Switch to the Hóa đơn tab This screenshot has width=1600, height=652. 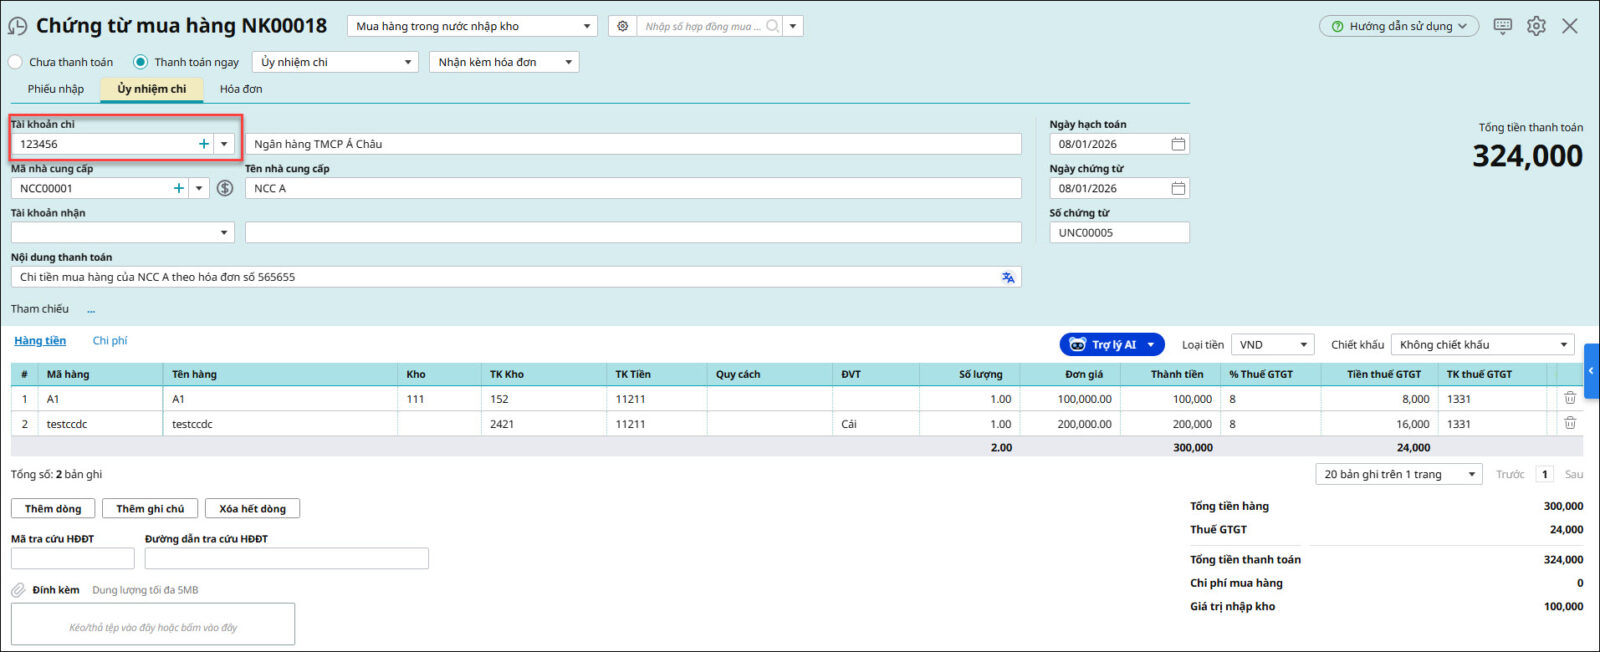(x=241, y=89)
